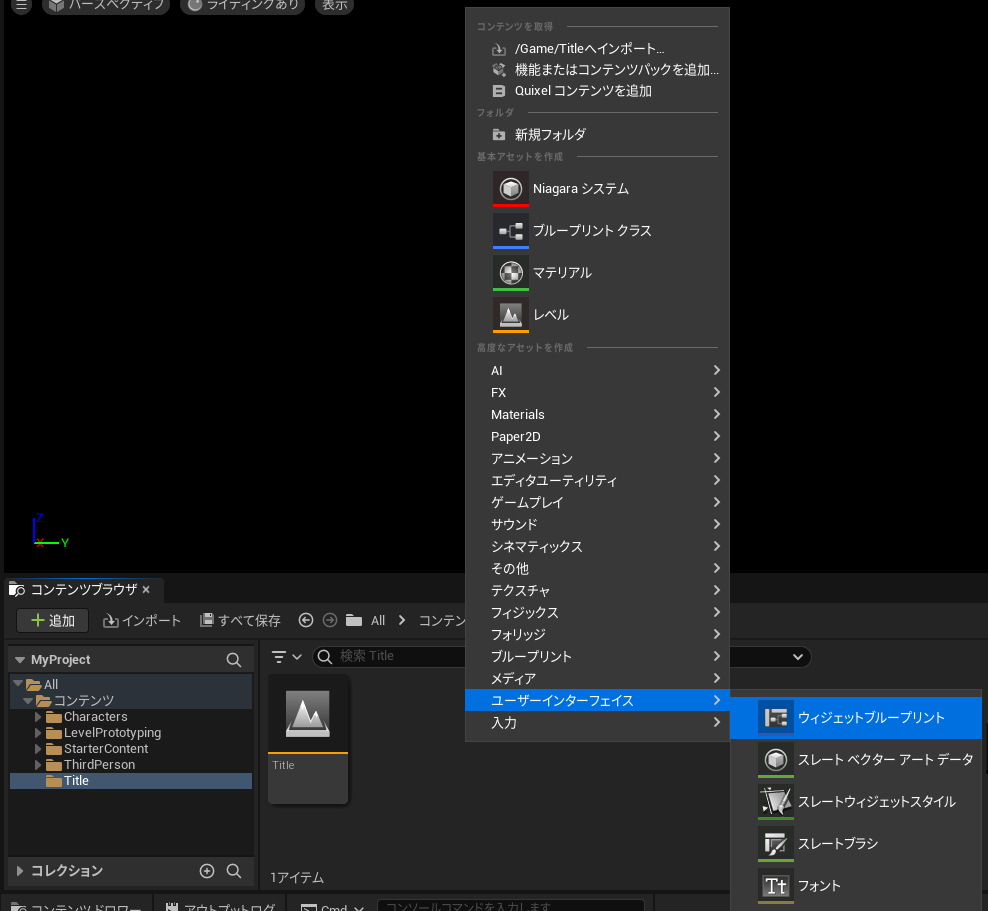Expand the FX submenu
The height and width of the screenshot is (911, 988).
[597, 392]
